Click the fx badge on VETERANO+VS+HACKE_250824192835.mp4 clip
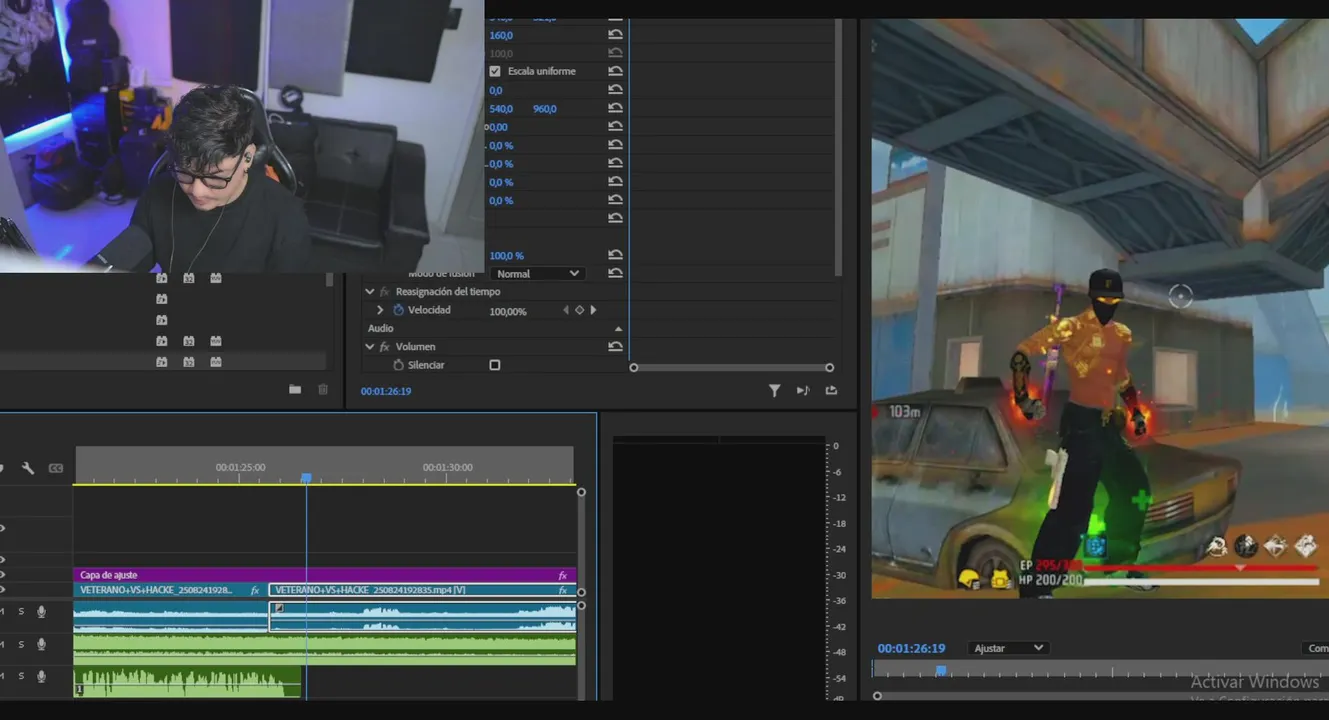This screenshot has width=1329, height=720. pos(563,590)
